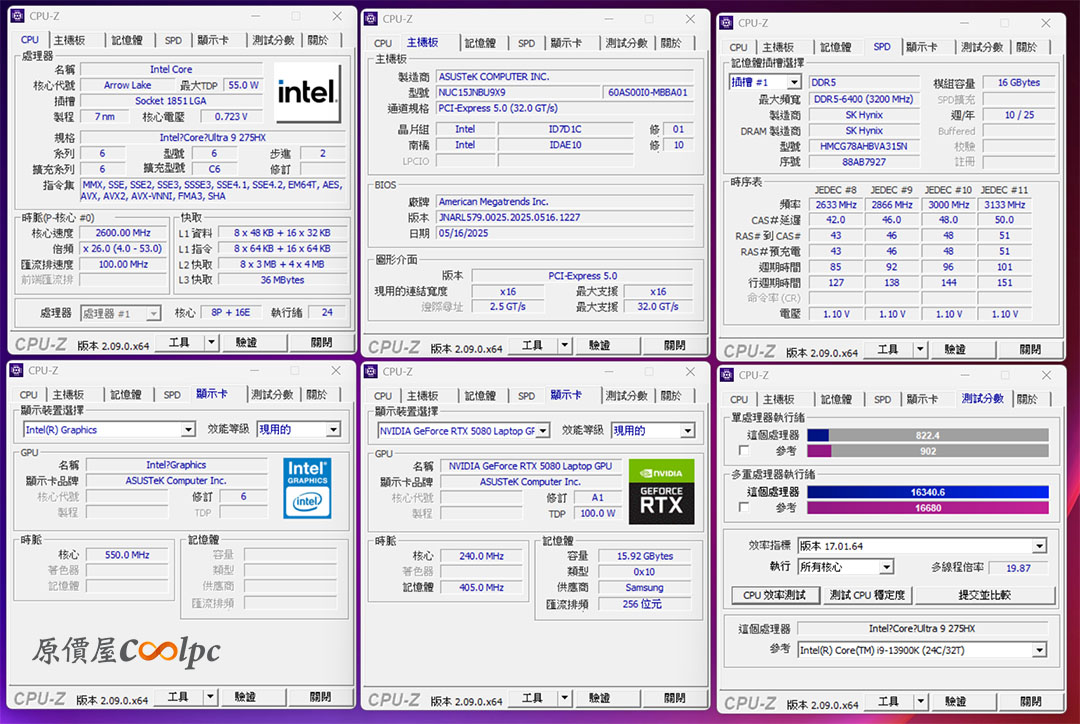Click the CPU-Z app icon in the CPU window title bar
Viewport: 1080px width, 724px height.
18,16
